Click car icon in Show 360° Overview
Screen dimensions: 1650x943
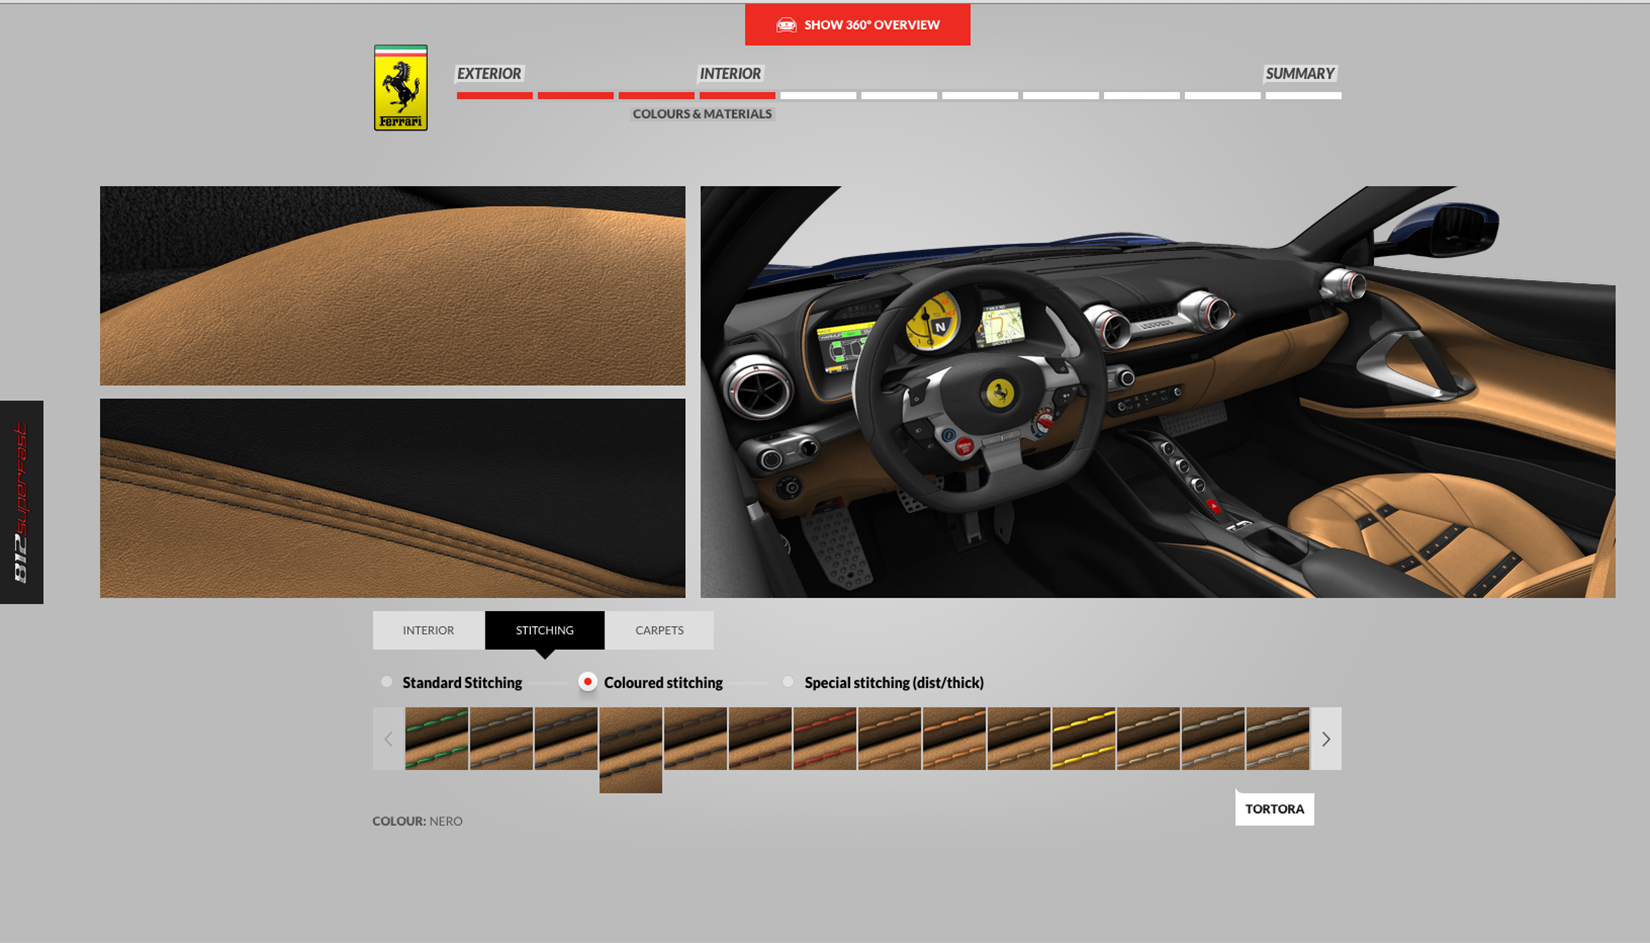(x=786, y=25)
